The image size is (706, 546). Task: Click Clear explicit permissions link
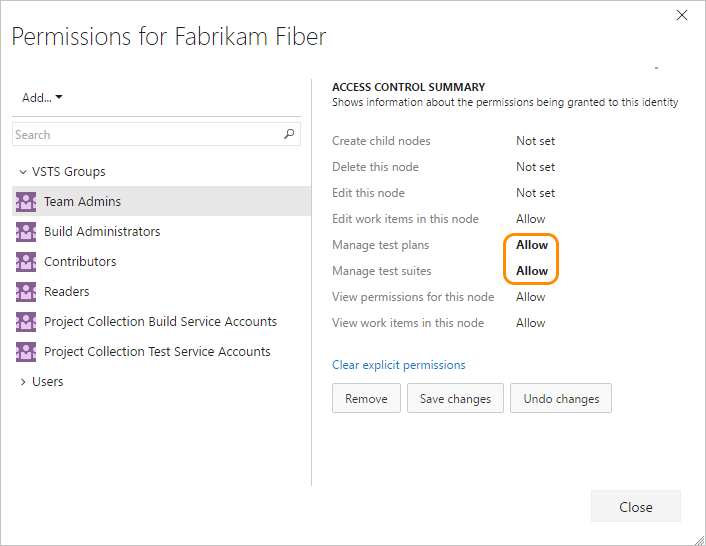(398, 365)
